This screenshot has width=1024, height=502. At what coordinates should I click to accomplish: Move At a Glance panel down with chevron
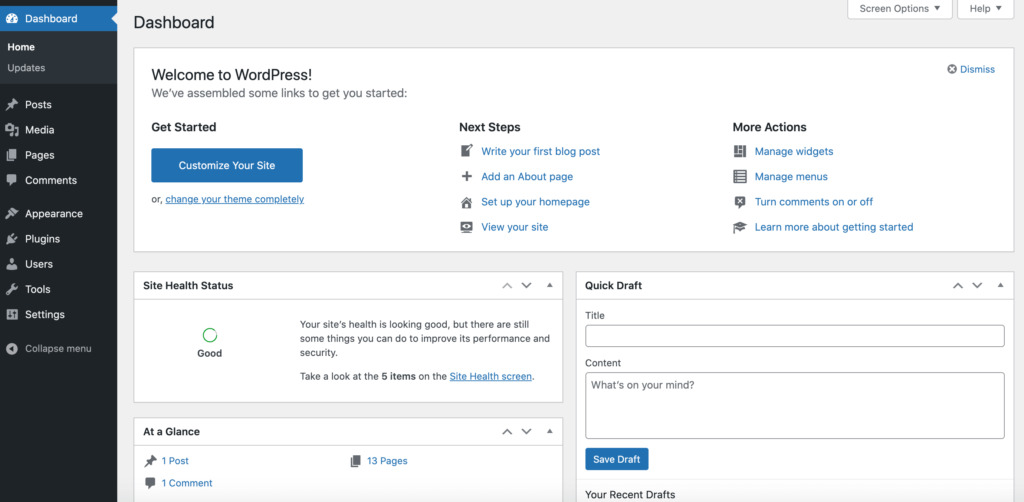526,431
